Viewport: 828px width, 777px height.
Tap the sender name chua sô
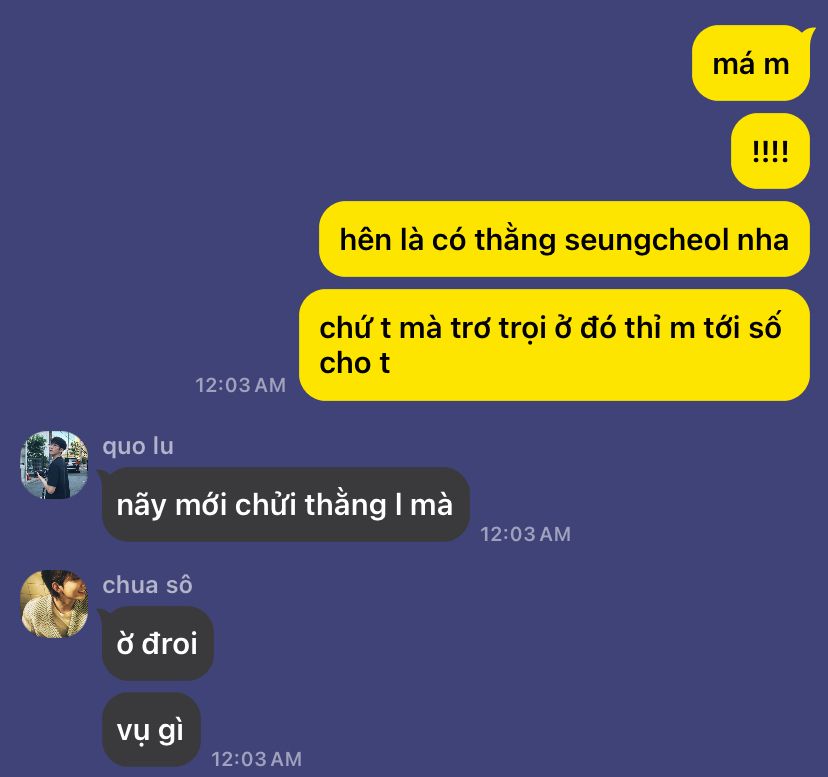pyautogui.click(x=147, y=585)
